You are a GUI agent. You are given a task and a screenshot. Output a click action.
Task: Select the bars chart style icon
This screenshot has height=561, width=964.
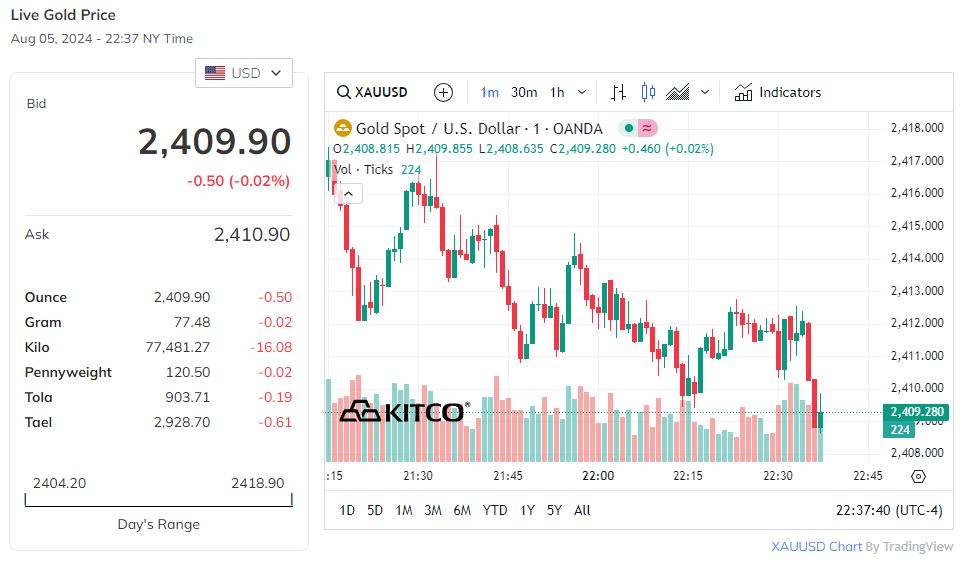pos(619,92)
